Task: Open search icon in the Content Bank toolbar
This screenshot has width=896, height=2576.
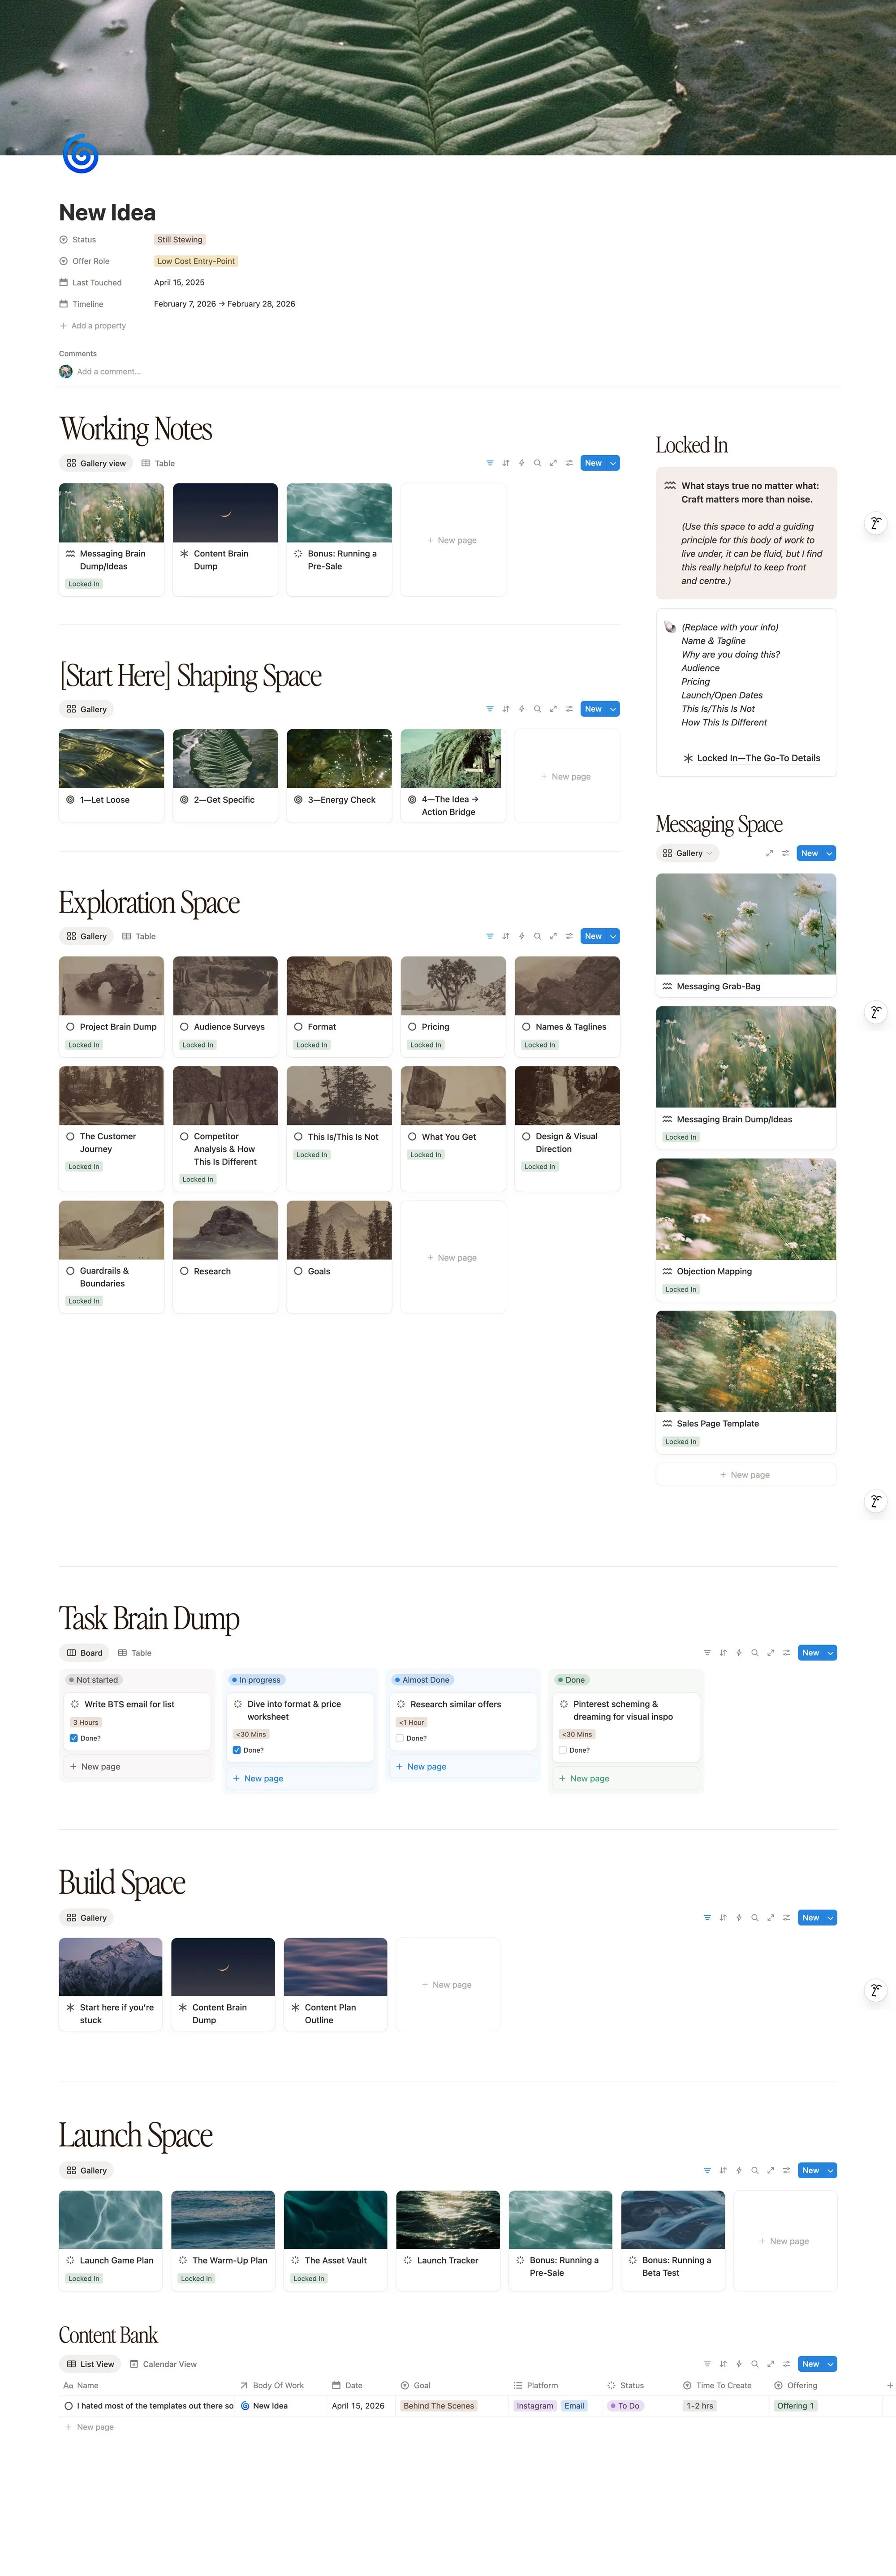Action: 754,2364
